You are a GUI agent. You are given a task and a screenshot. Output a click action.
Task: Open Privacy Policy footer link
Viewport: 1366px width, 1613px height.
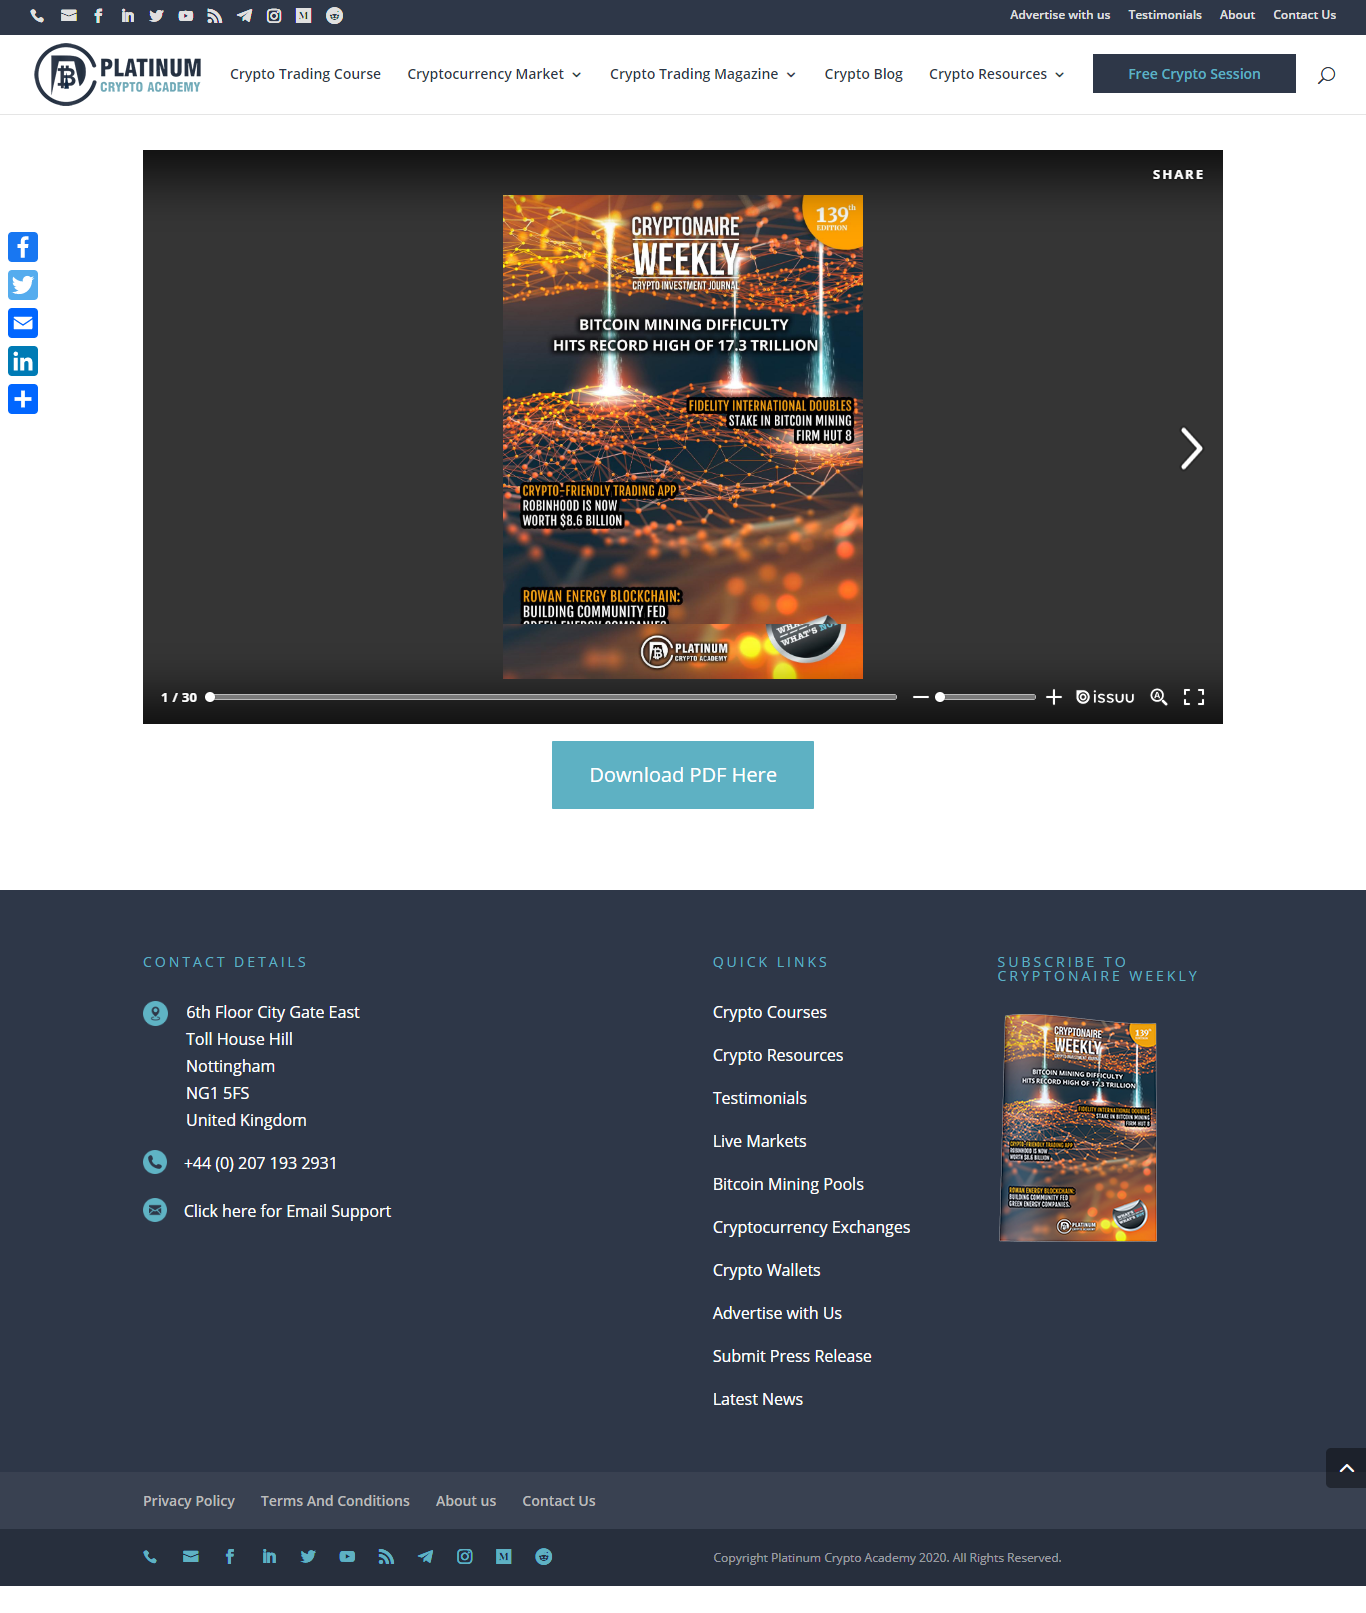click(188, 1501)
